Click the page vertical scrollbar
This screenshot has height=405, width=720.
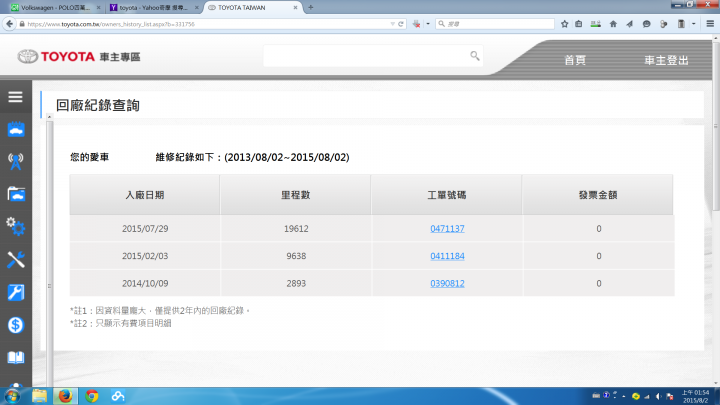pyautogui.click(x=716, y=129)
